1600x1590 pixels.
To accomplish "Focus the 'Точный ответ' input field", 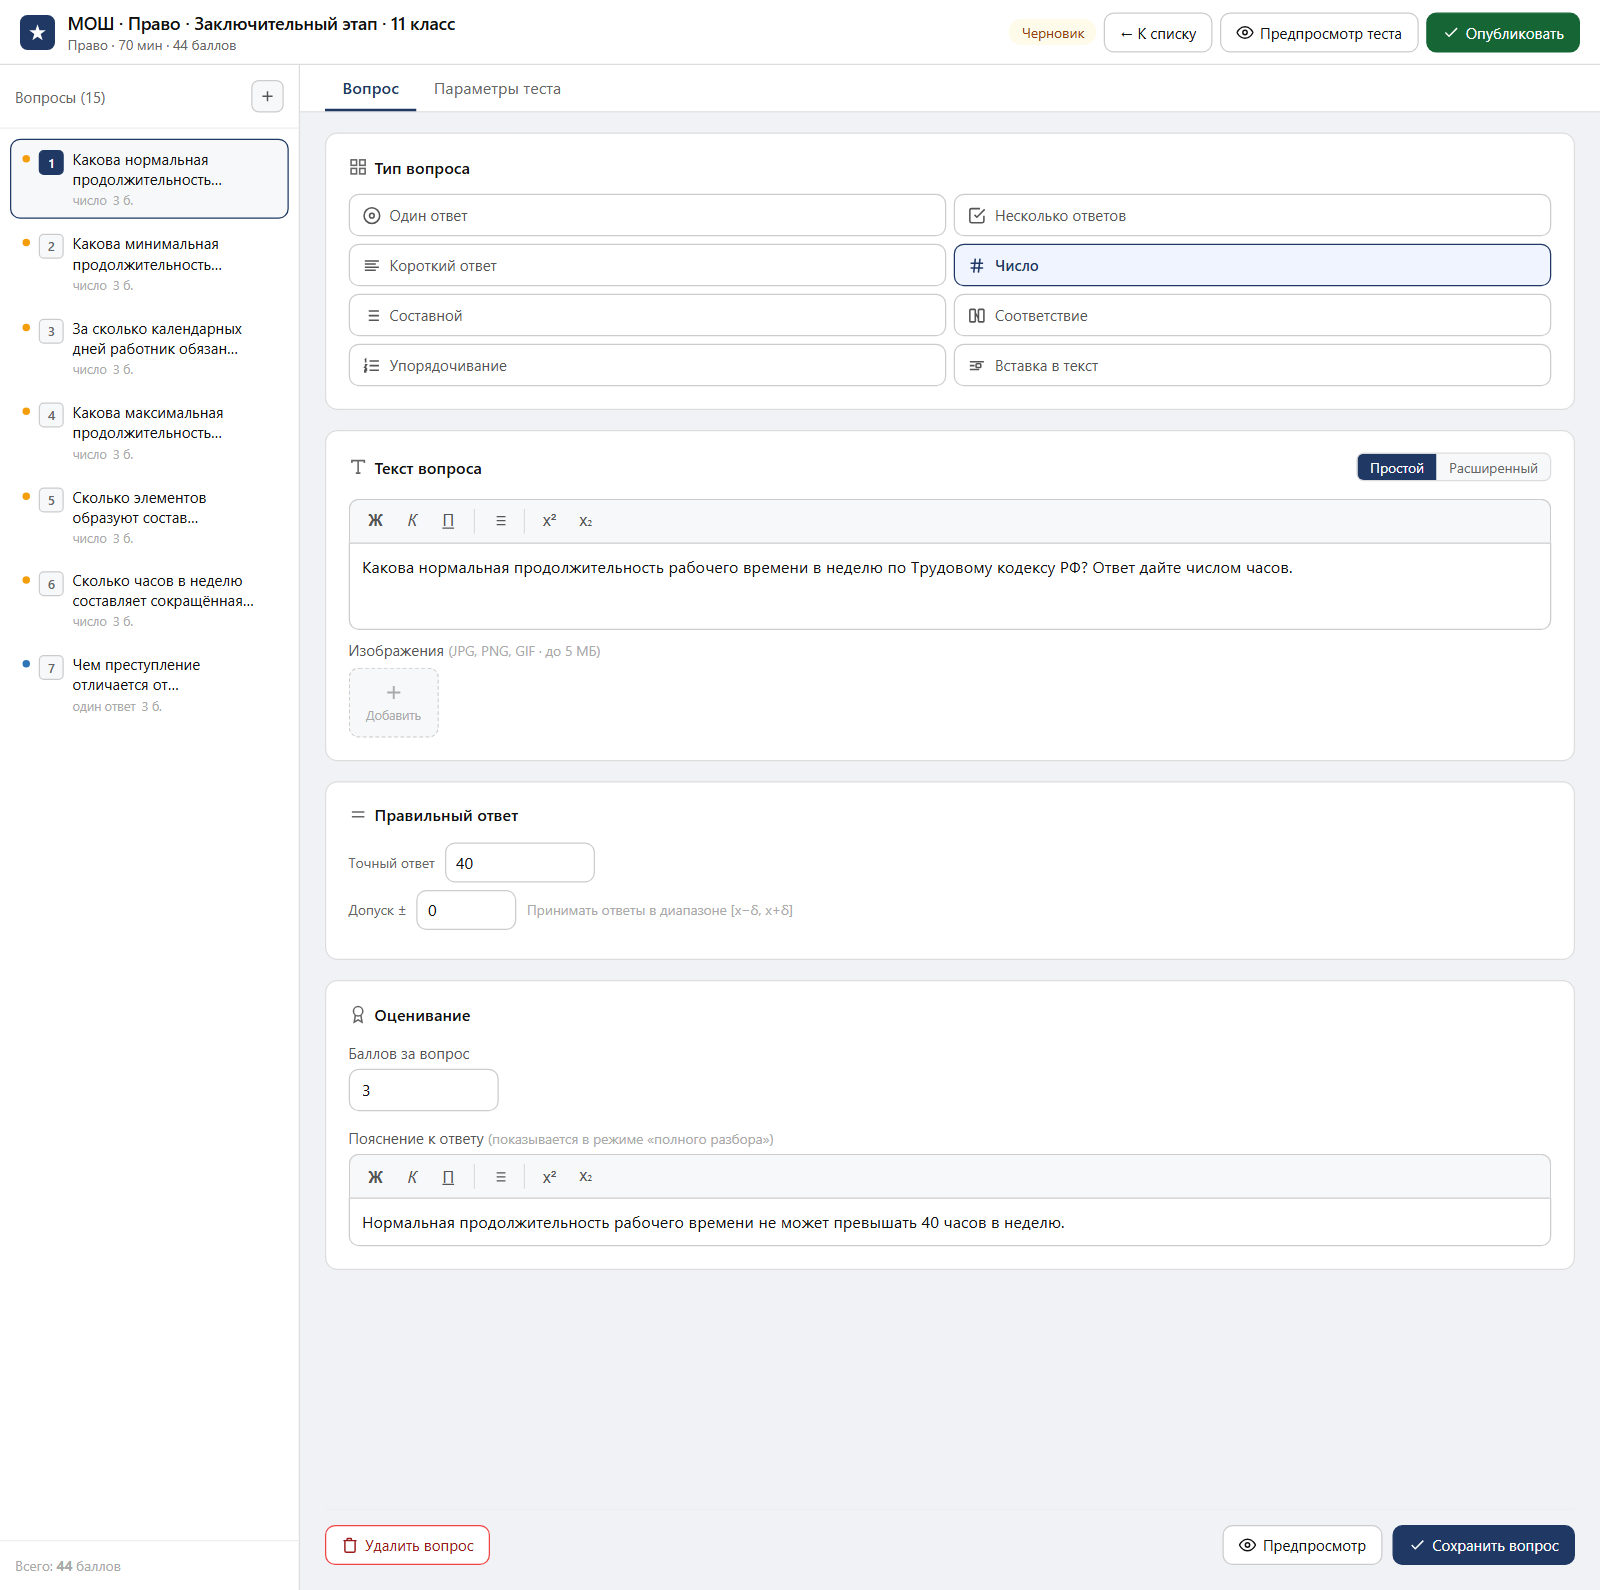I will (x=520, y=863).
